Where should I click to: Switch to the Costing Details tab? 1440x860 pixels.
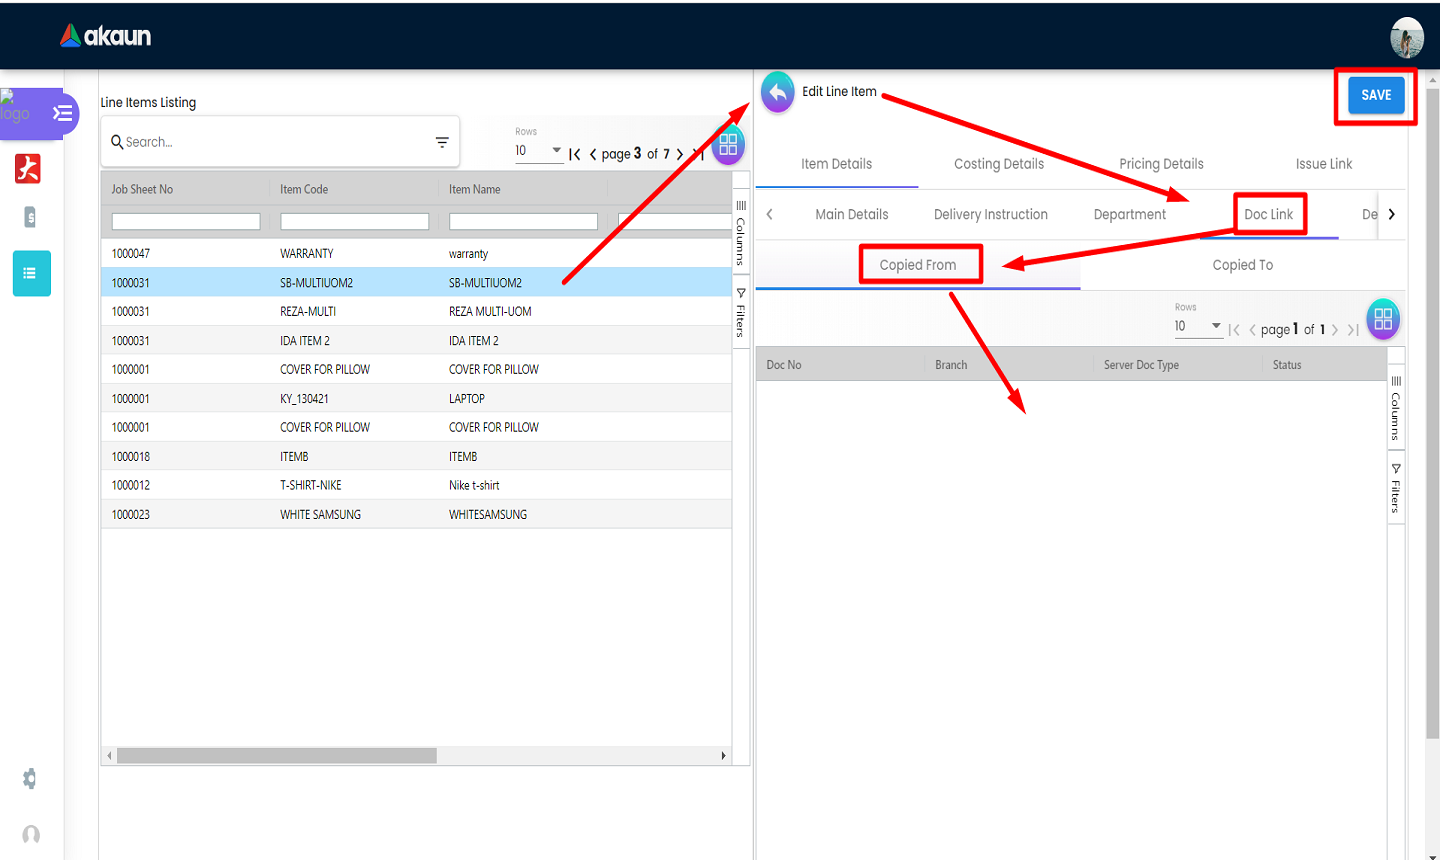click(x=998, y=164)
